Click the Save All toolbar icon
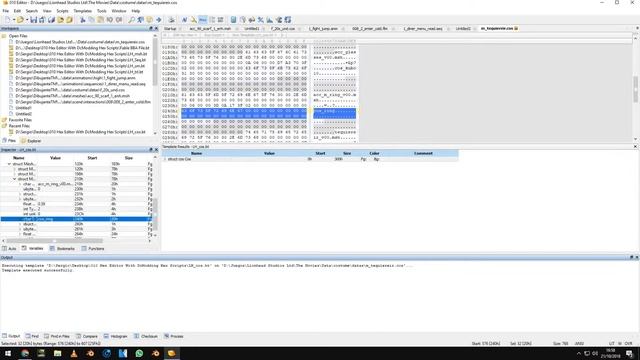Screen dimensions: 640x360 click(42, 20)
